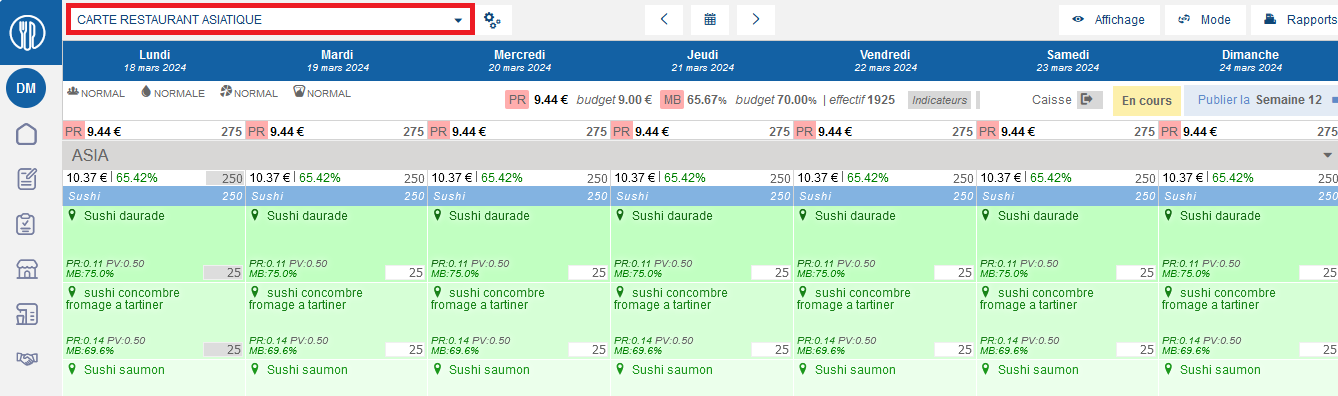Image resolution: width=1338 pixels, height=396 pixels.
Task: Open the calendar date picker
Action: 710,19
